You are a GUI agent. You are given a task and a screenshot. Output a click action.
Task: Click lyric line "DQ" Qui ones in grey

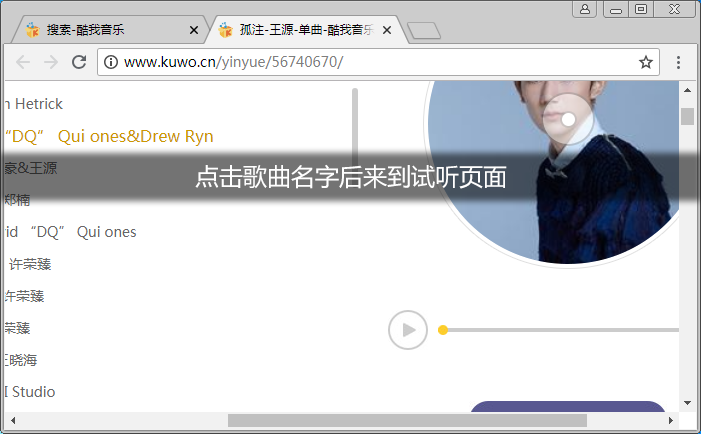click(x=71, y=232)
